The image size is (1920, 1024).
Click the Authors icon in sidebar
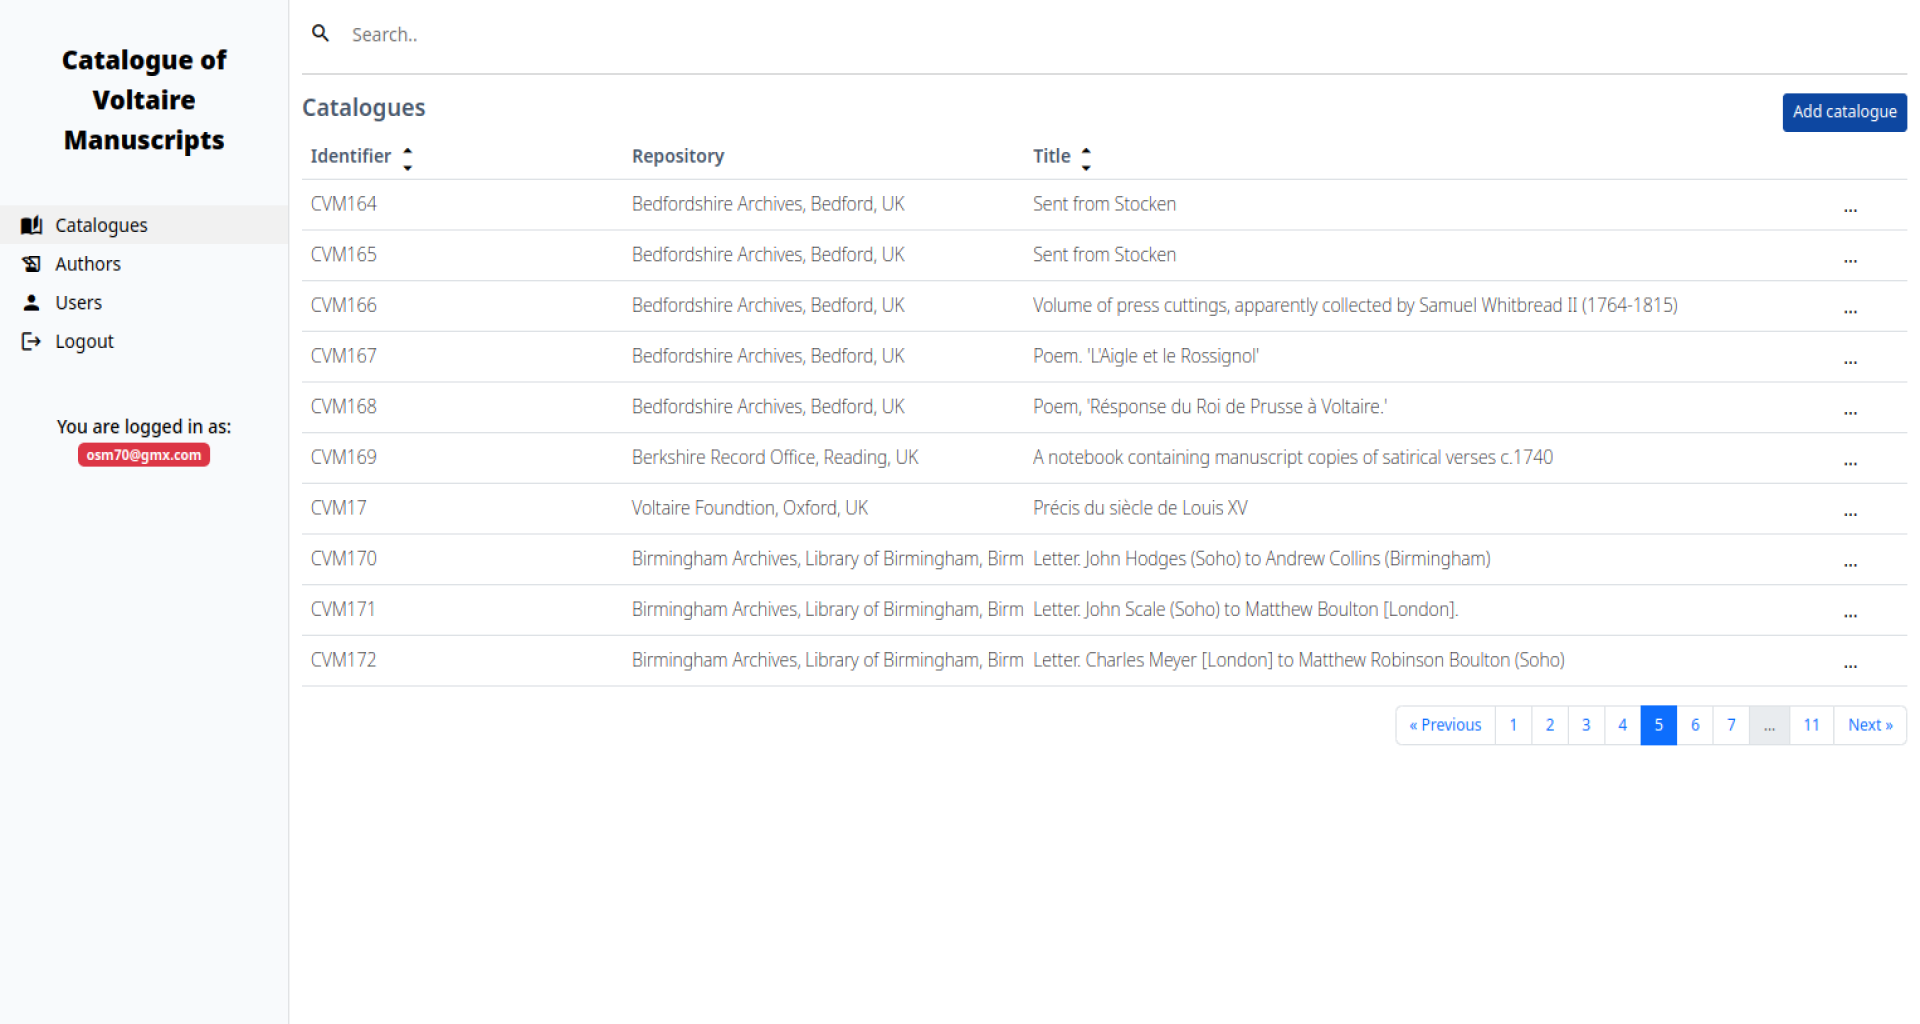(31, 264)
